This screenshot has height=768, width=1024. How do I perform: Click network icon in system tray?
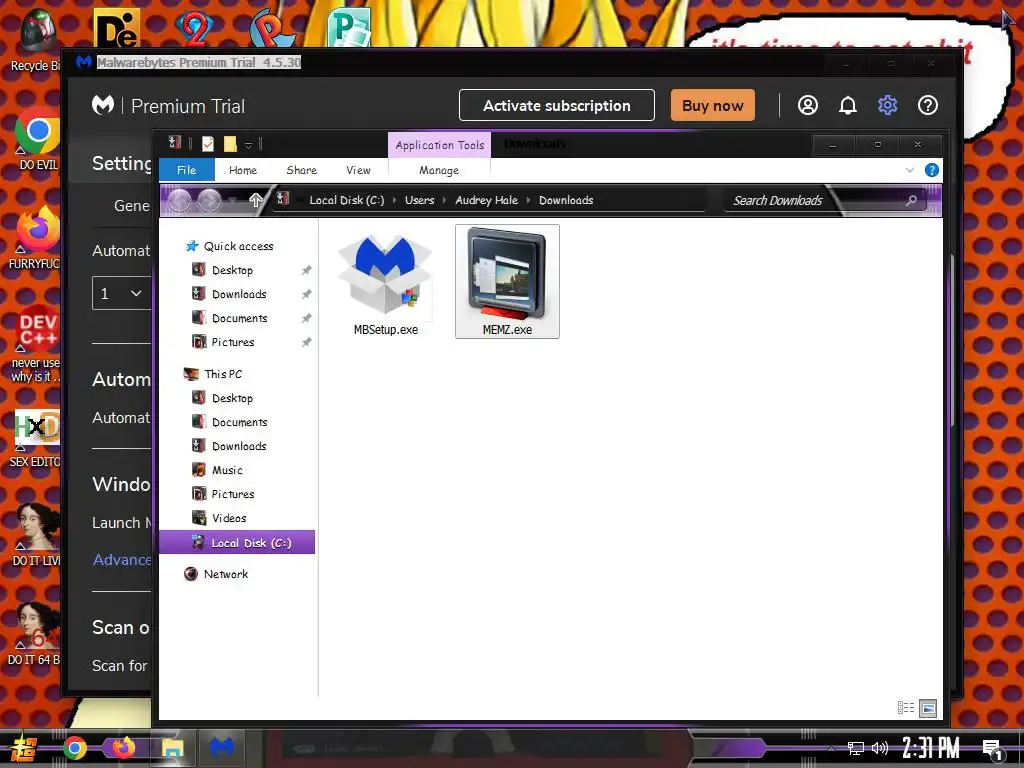pyautogui.click(x=855, y=748)
